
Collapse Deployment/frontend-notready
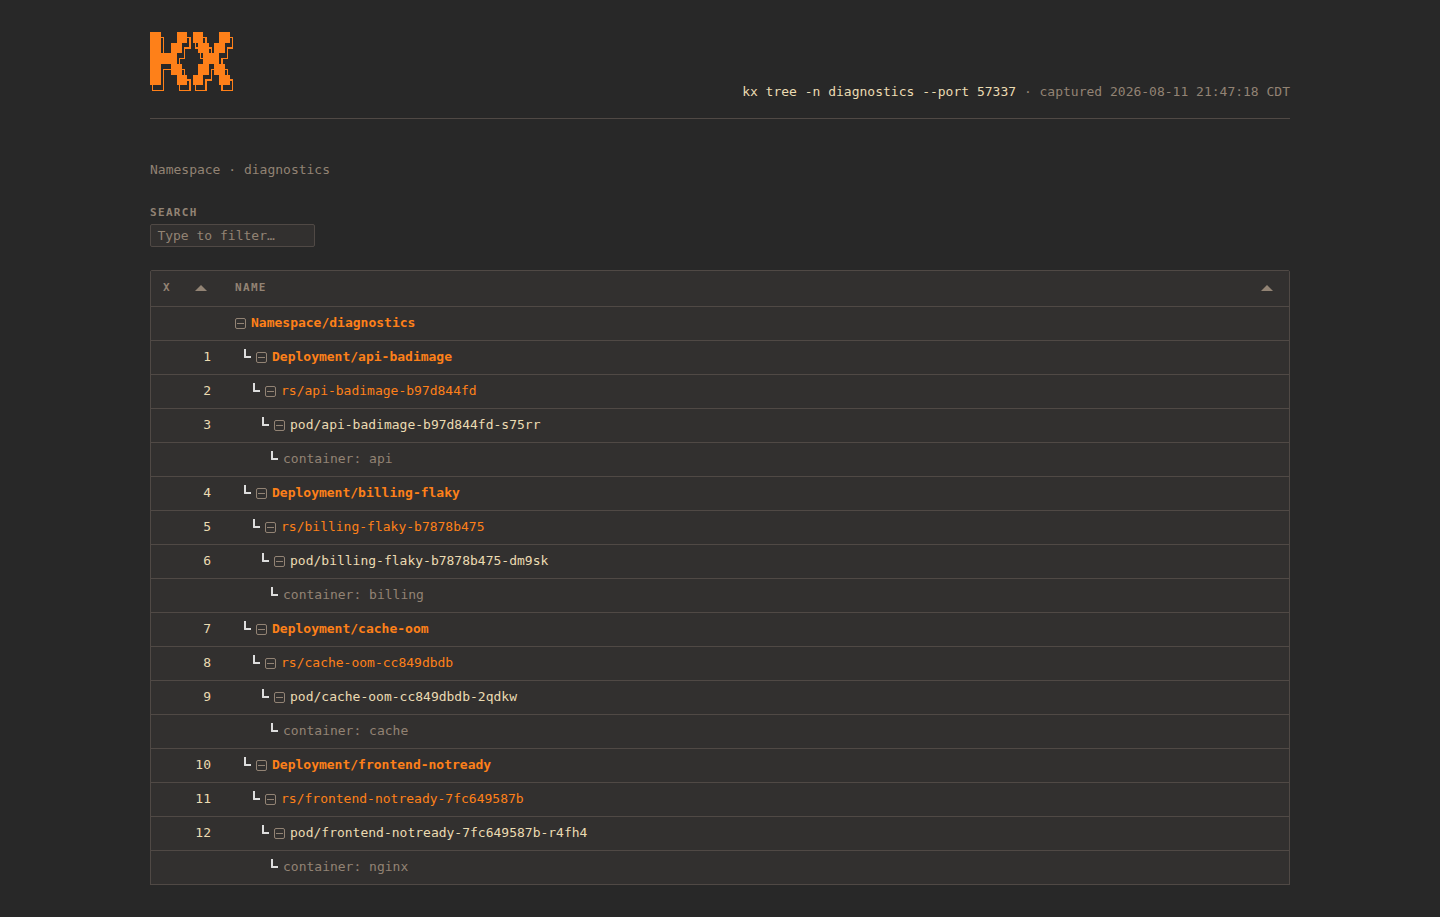(x=261, y=766)
